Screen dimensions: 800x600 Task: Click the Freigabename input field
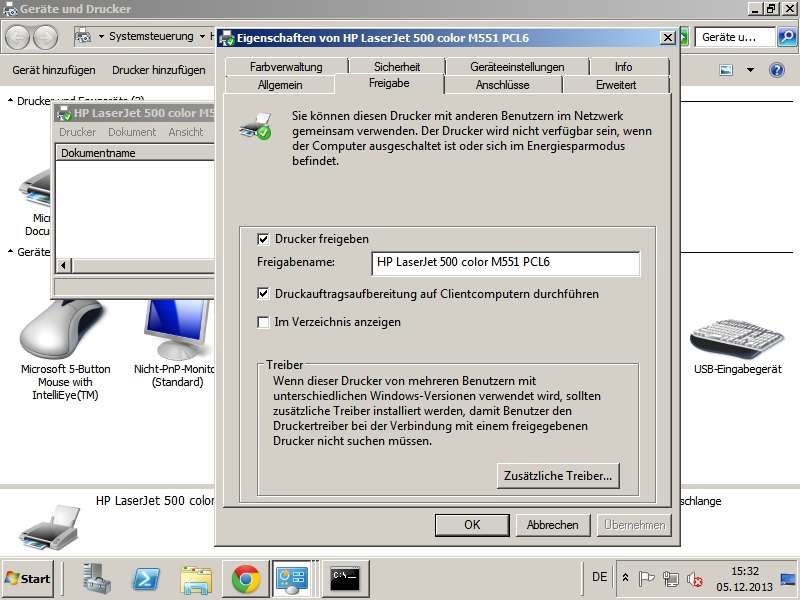click(x=505, y=263)
